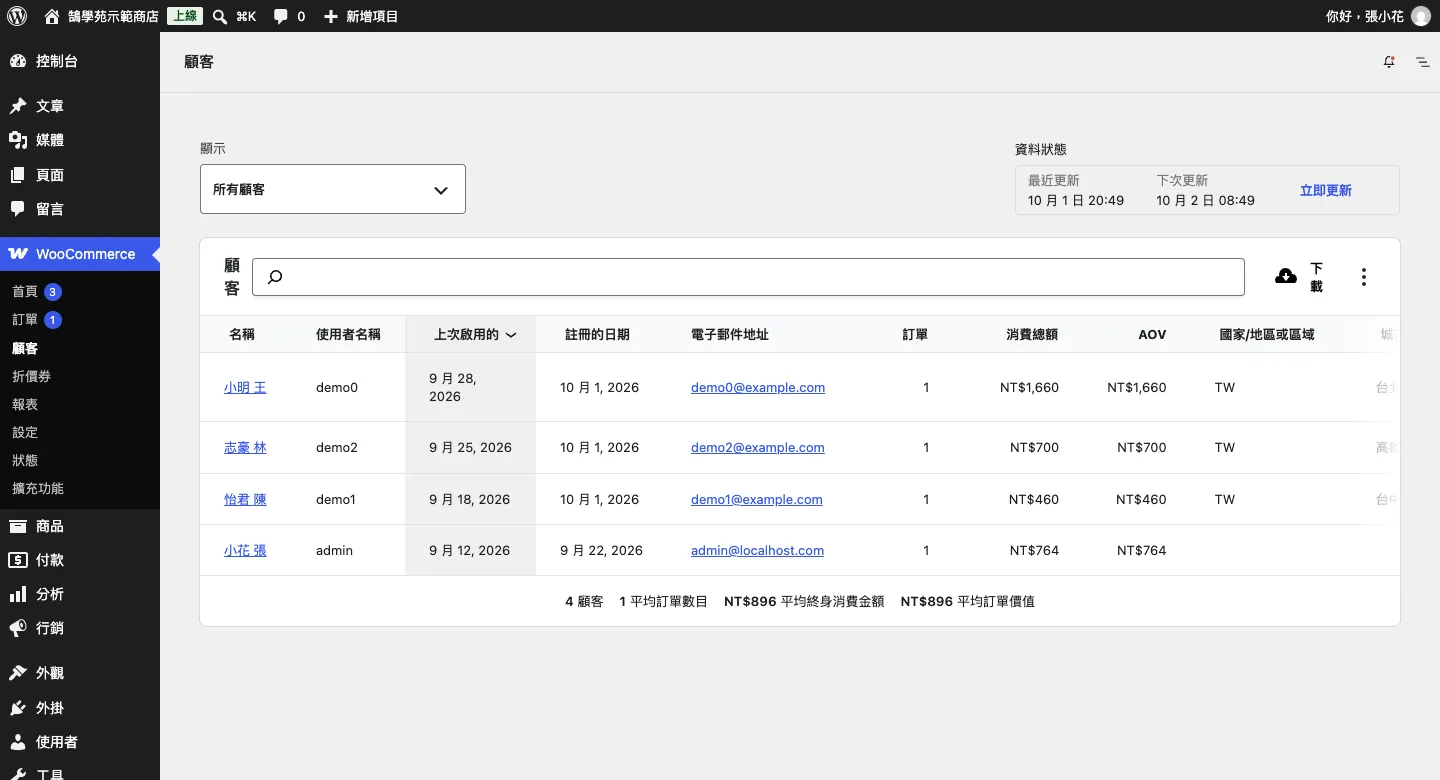Open 頁面 pages menu

[80, 175]
